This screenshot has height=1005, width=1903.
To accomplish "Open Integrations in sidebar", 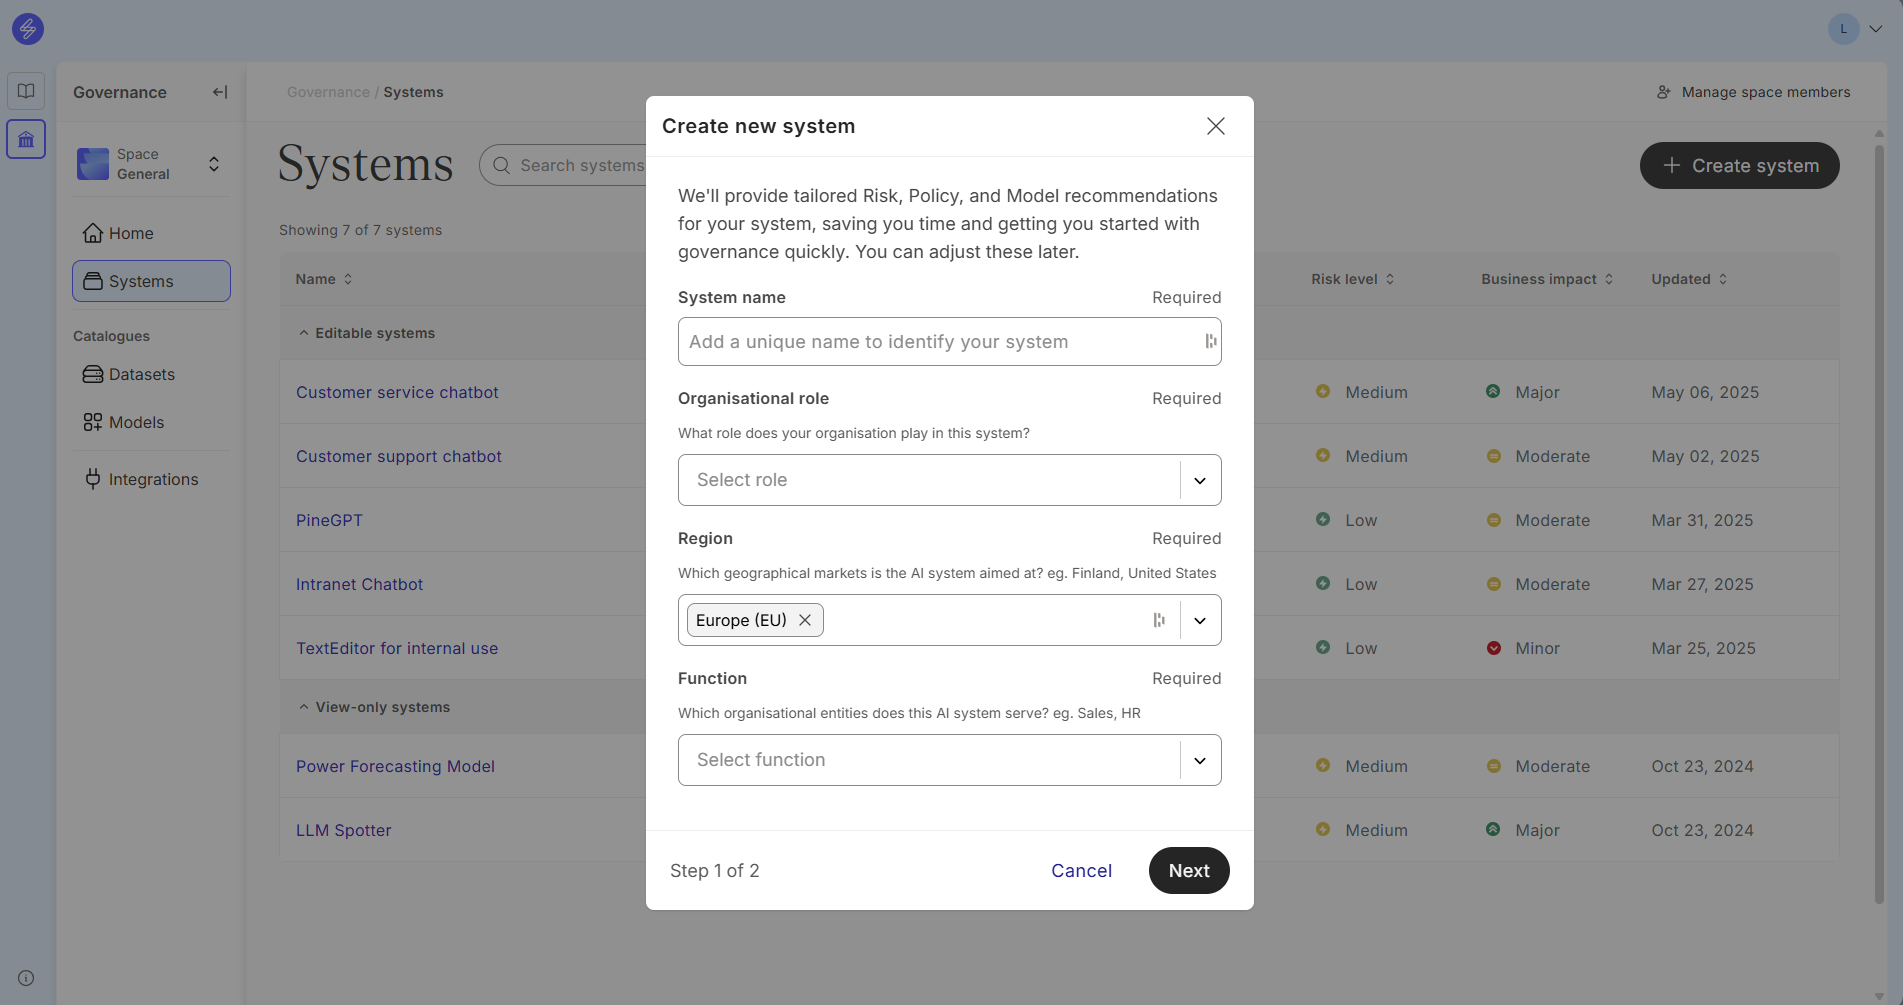I will [153, 479].
